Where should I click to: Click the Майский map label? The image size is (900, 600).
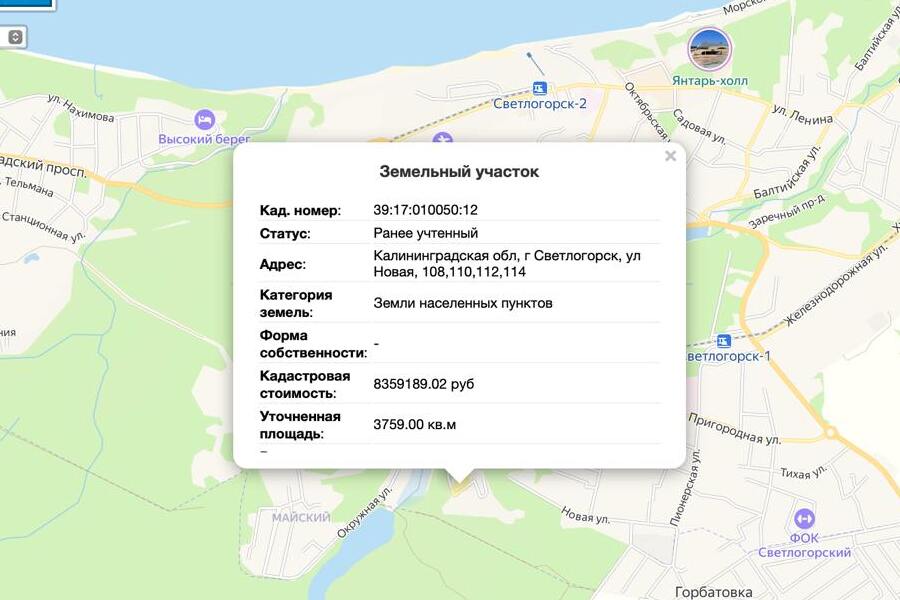(301, 515)
